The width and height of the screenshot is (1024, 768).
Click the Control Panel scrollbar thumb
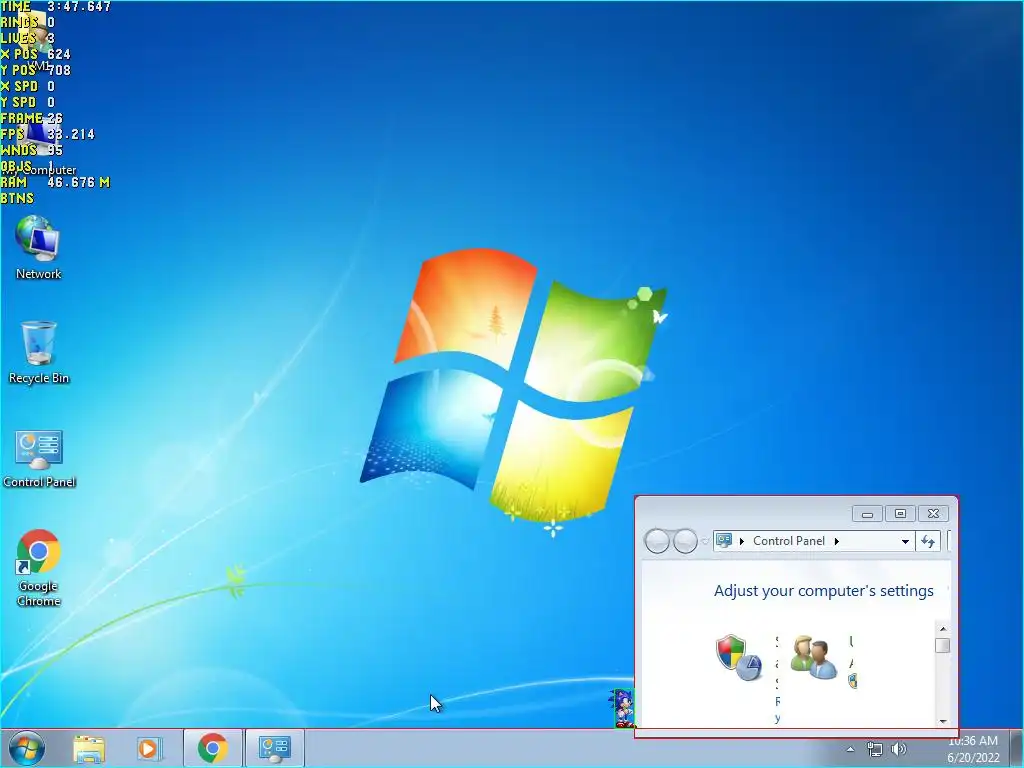point(943,645)
